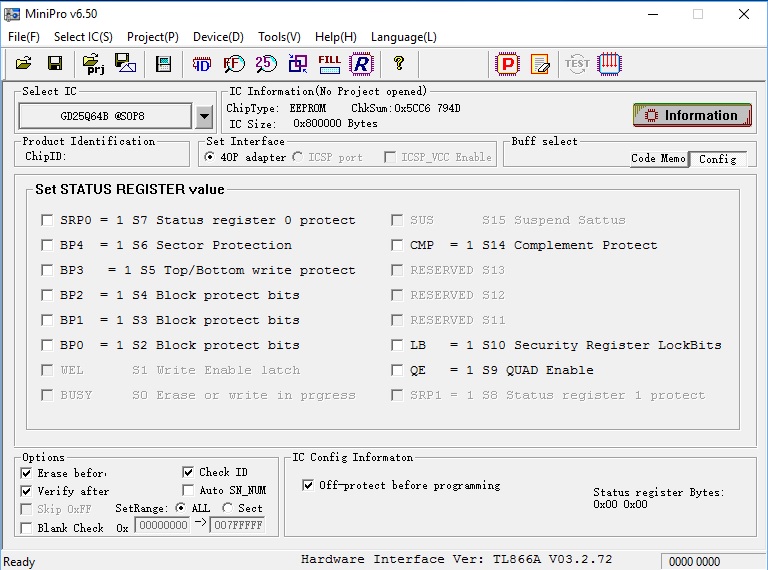
Task: Click the edit notes pencil icon
Action: tap(540, 64)
